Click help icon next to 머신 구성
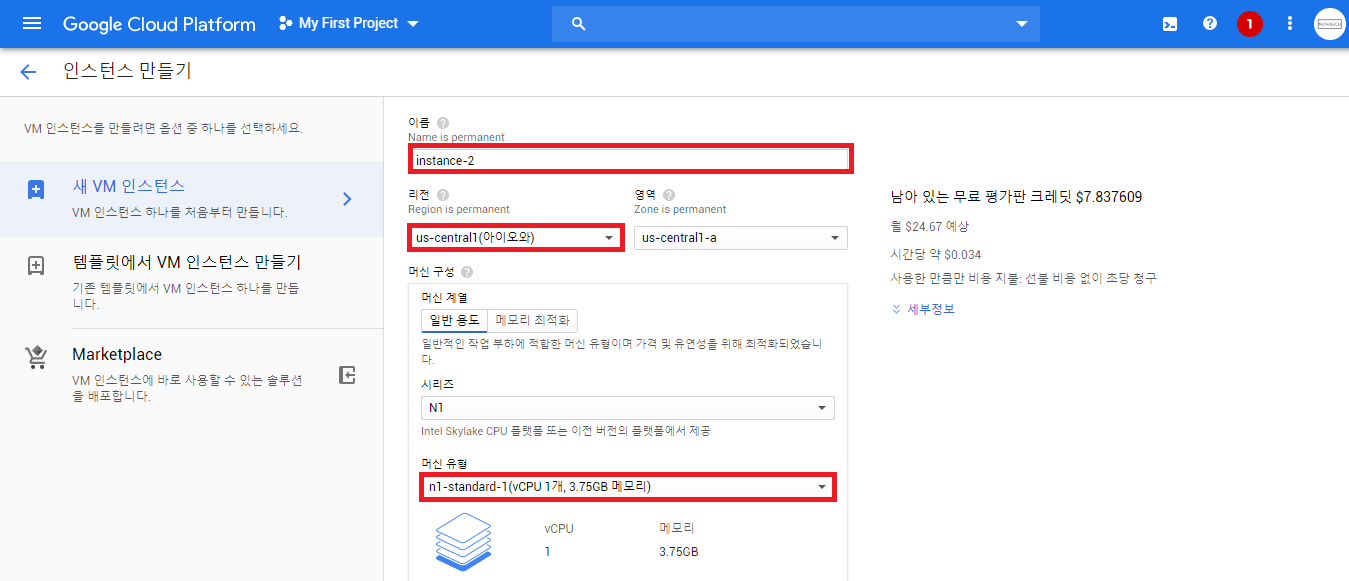Viewport: 1349px width, 581px height. (467, 271)
